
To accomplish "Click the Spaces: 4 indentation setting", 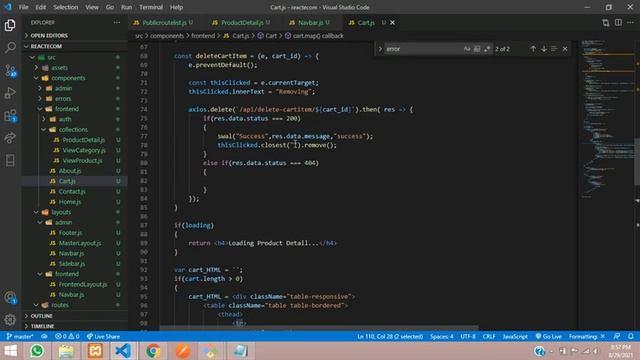I will click(442, 337).
